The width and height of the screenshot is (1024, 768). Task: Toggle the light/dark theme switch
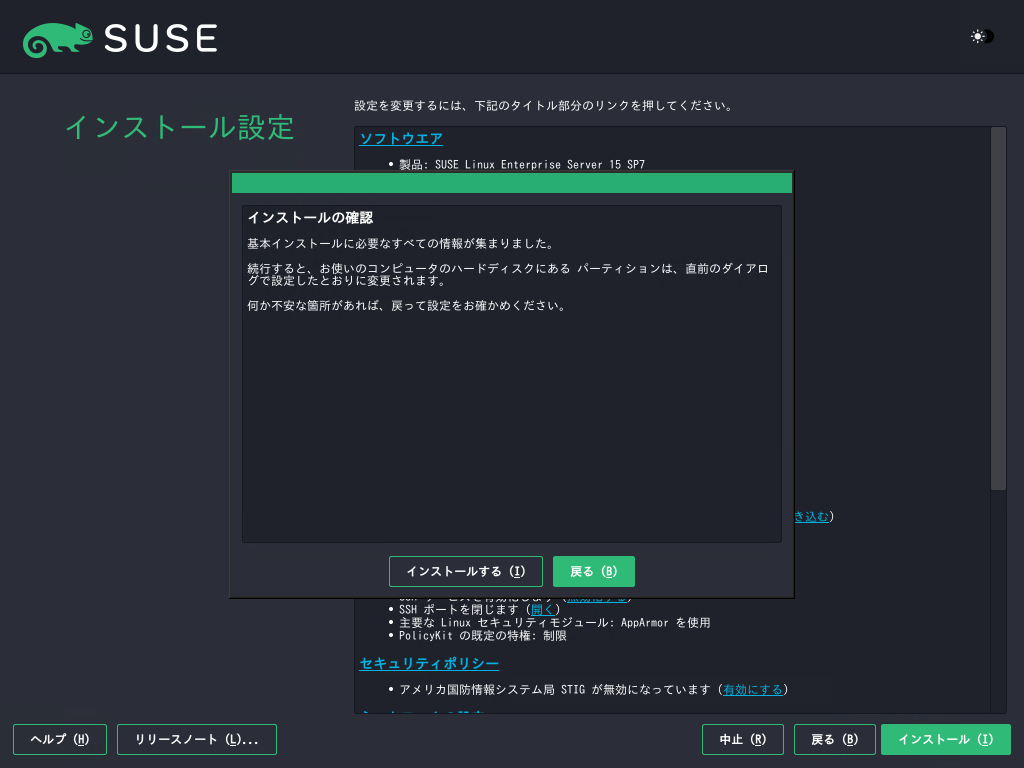982,37
